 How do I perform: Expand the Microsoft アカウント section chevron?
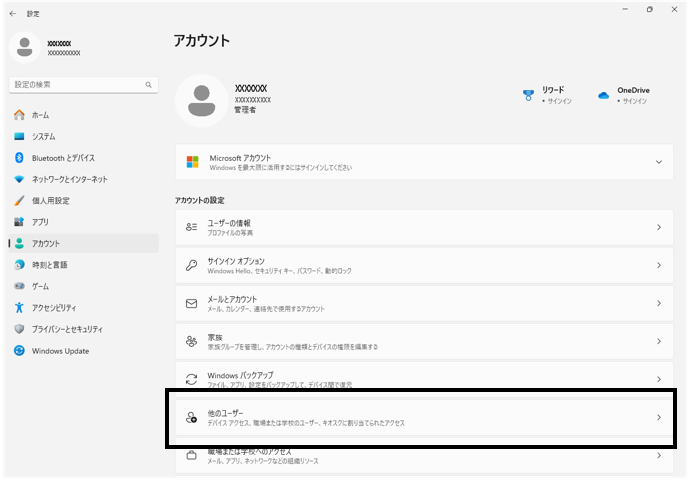point(658,162)
